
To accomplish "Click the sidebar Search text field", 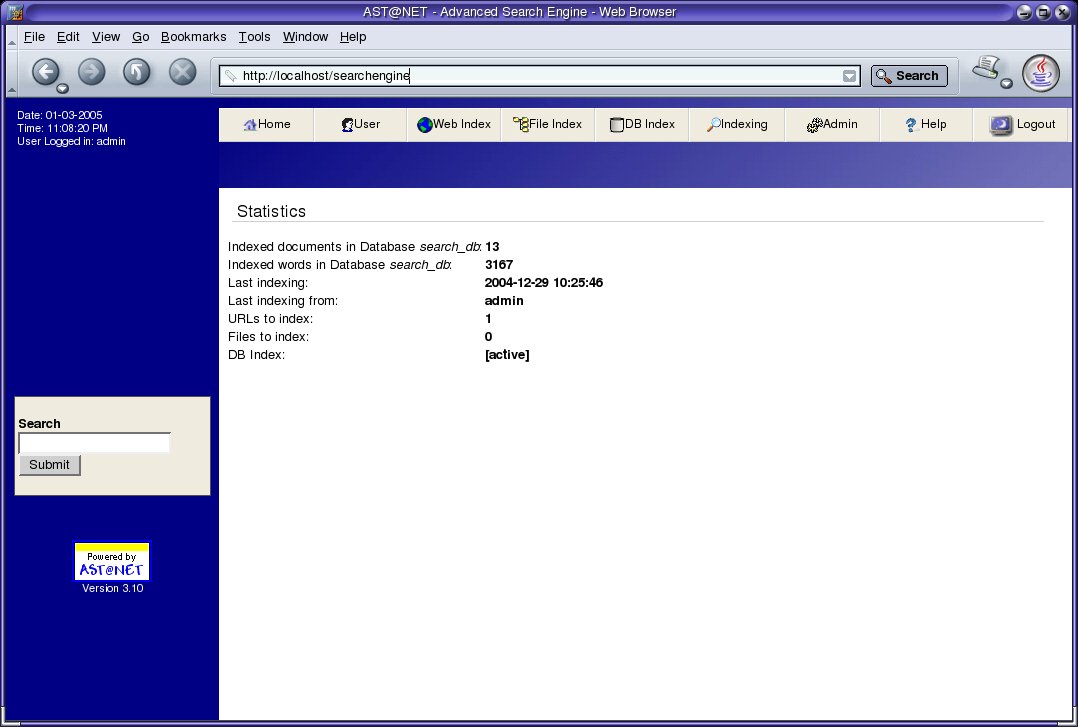I will point(94,443).
